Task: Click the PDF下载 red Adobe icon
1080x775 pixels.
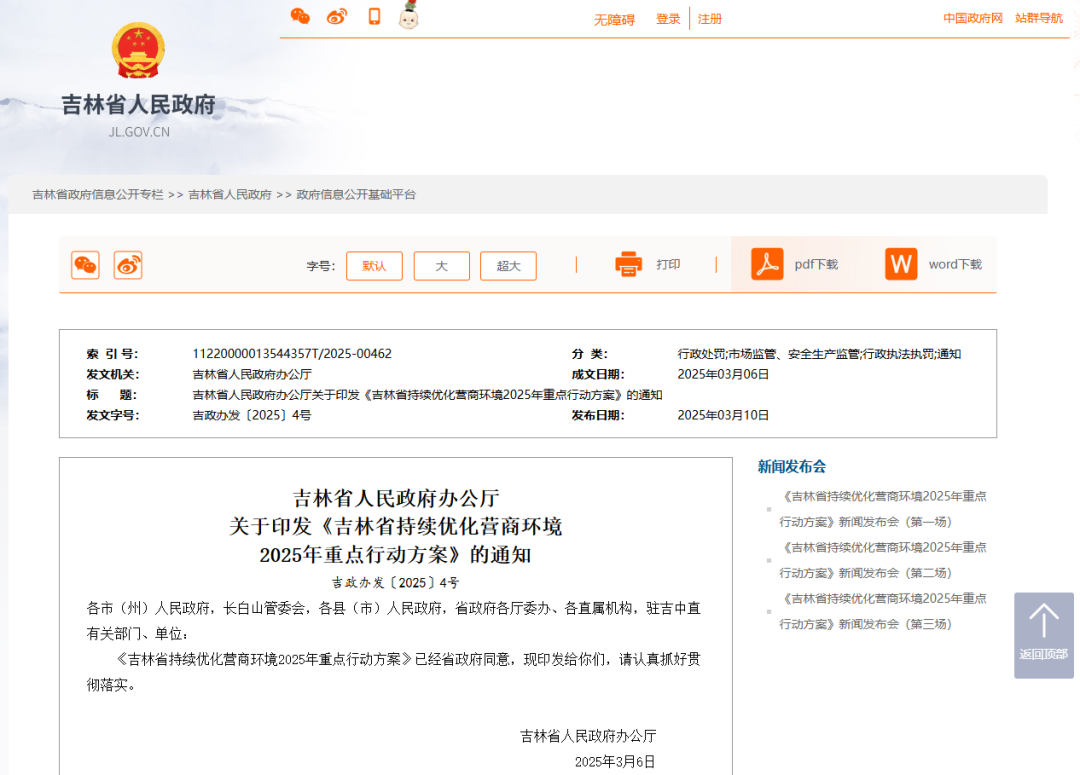Action: point(765,264)
